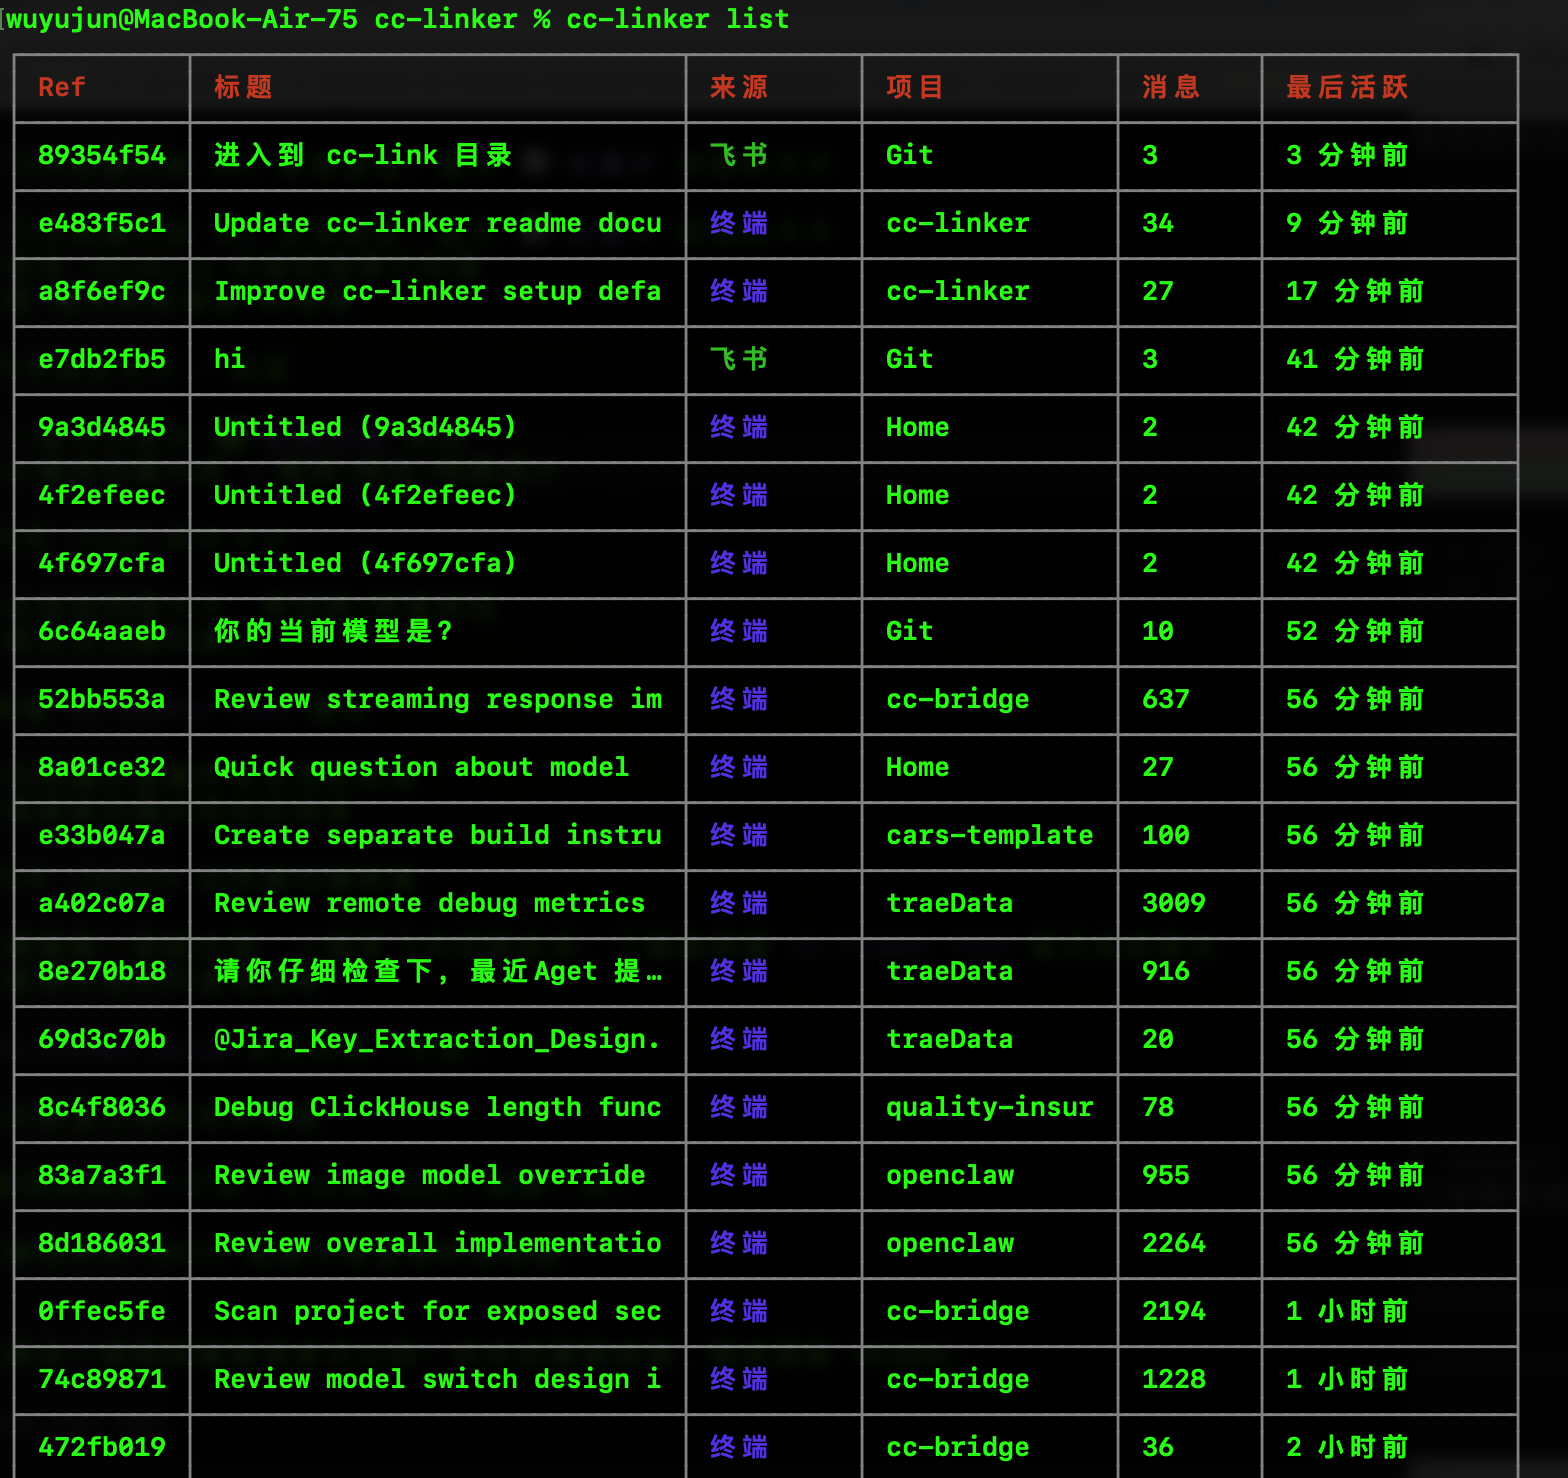The height and width of the screenshot is (1478, 1568).
Task: Select ref 4f2efeec in Ref column
Action: [x=101, y=496]
